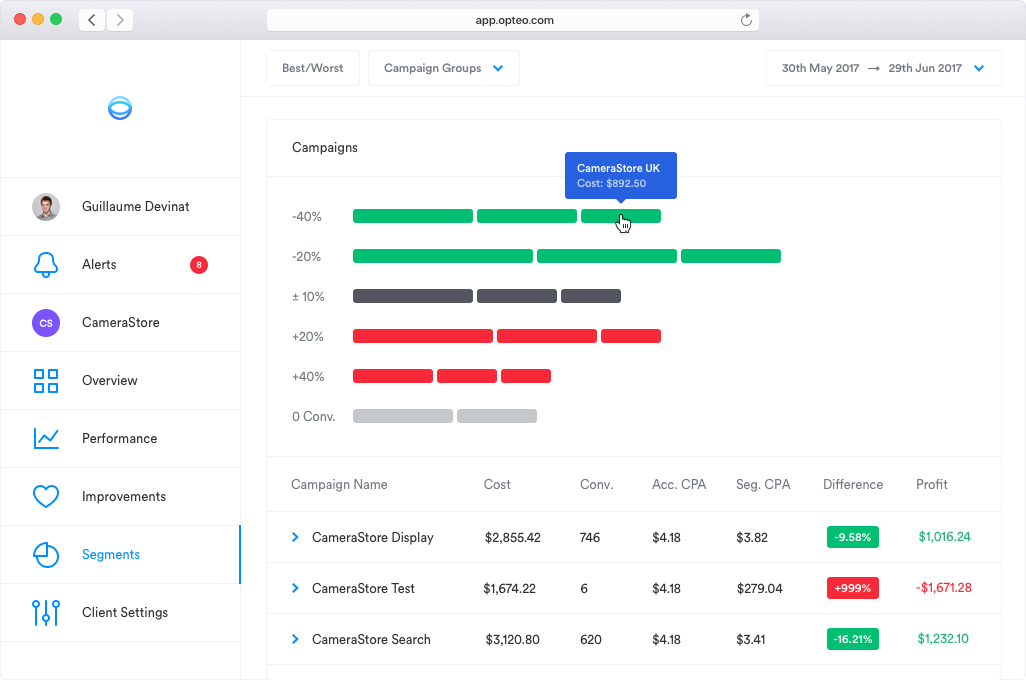Select Segments in the sidebar
The height and width of the screenshot is (680, 1026).
(120, 554)
